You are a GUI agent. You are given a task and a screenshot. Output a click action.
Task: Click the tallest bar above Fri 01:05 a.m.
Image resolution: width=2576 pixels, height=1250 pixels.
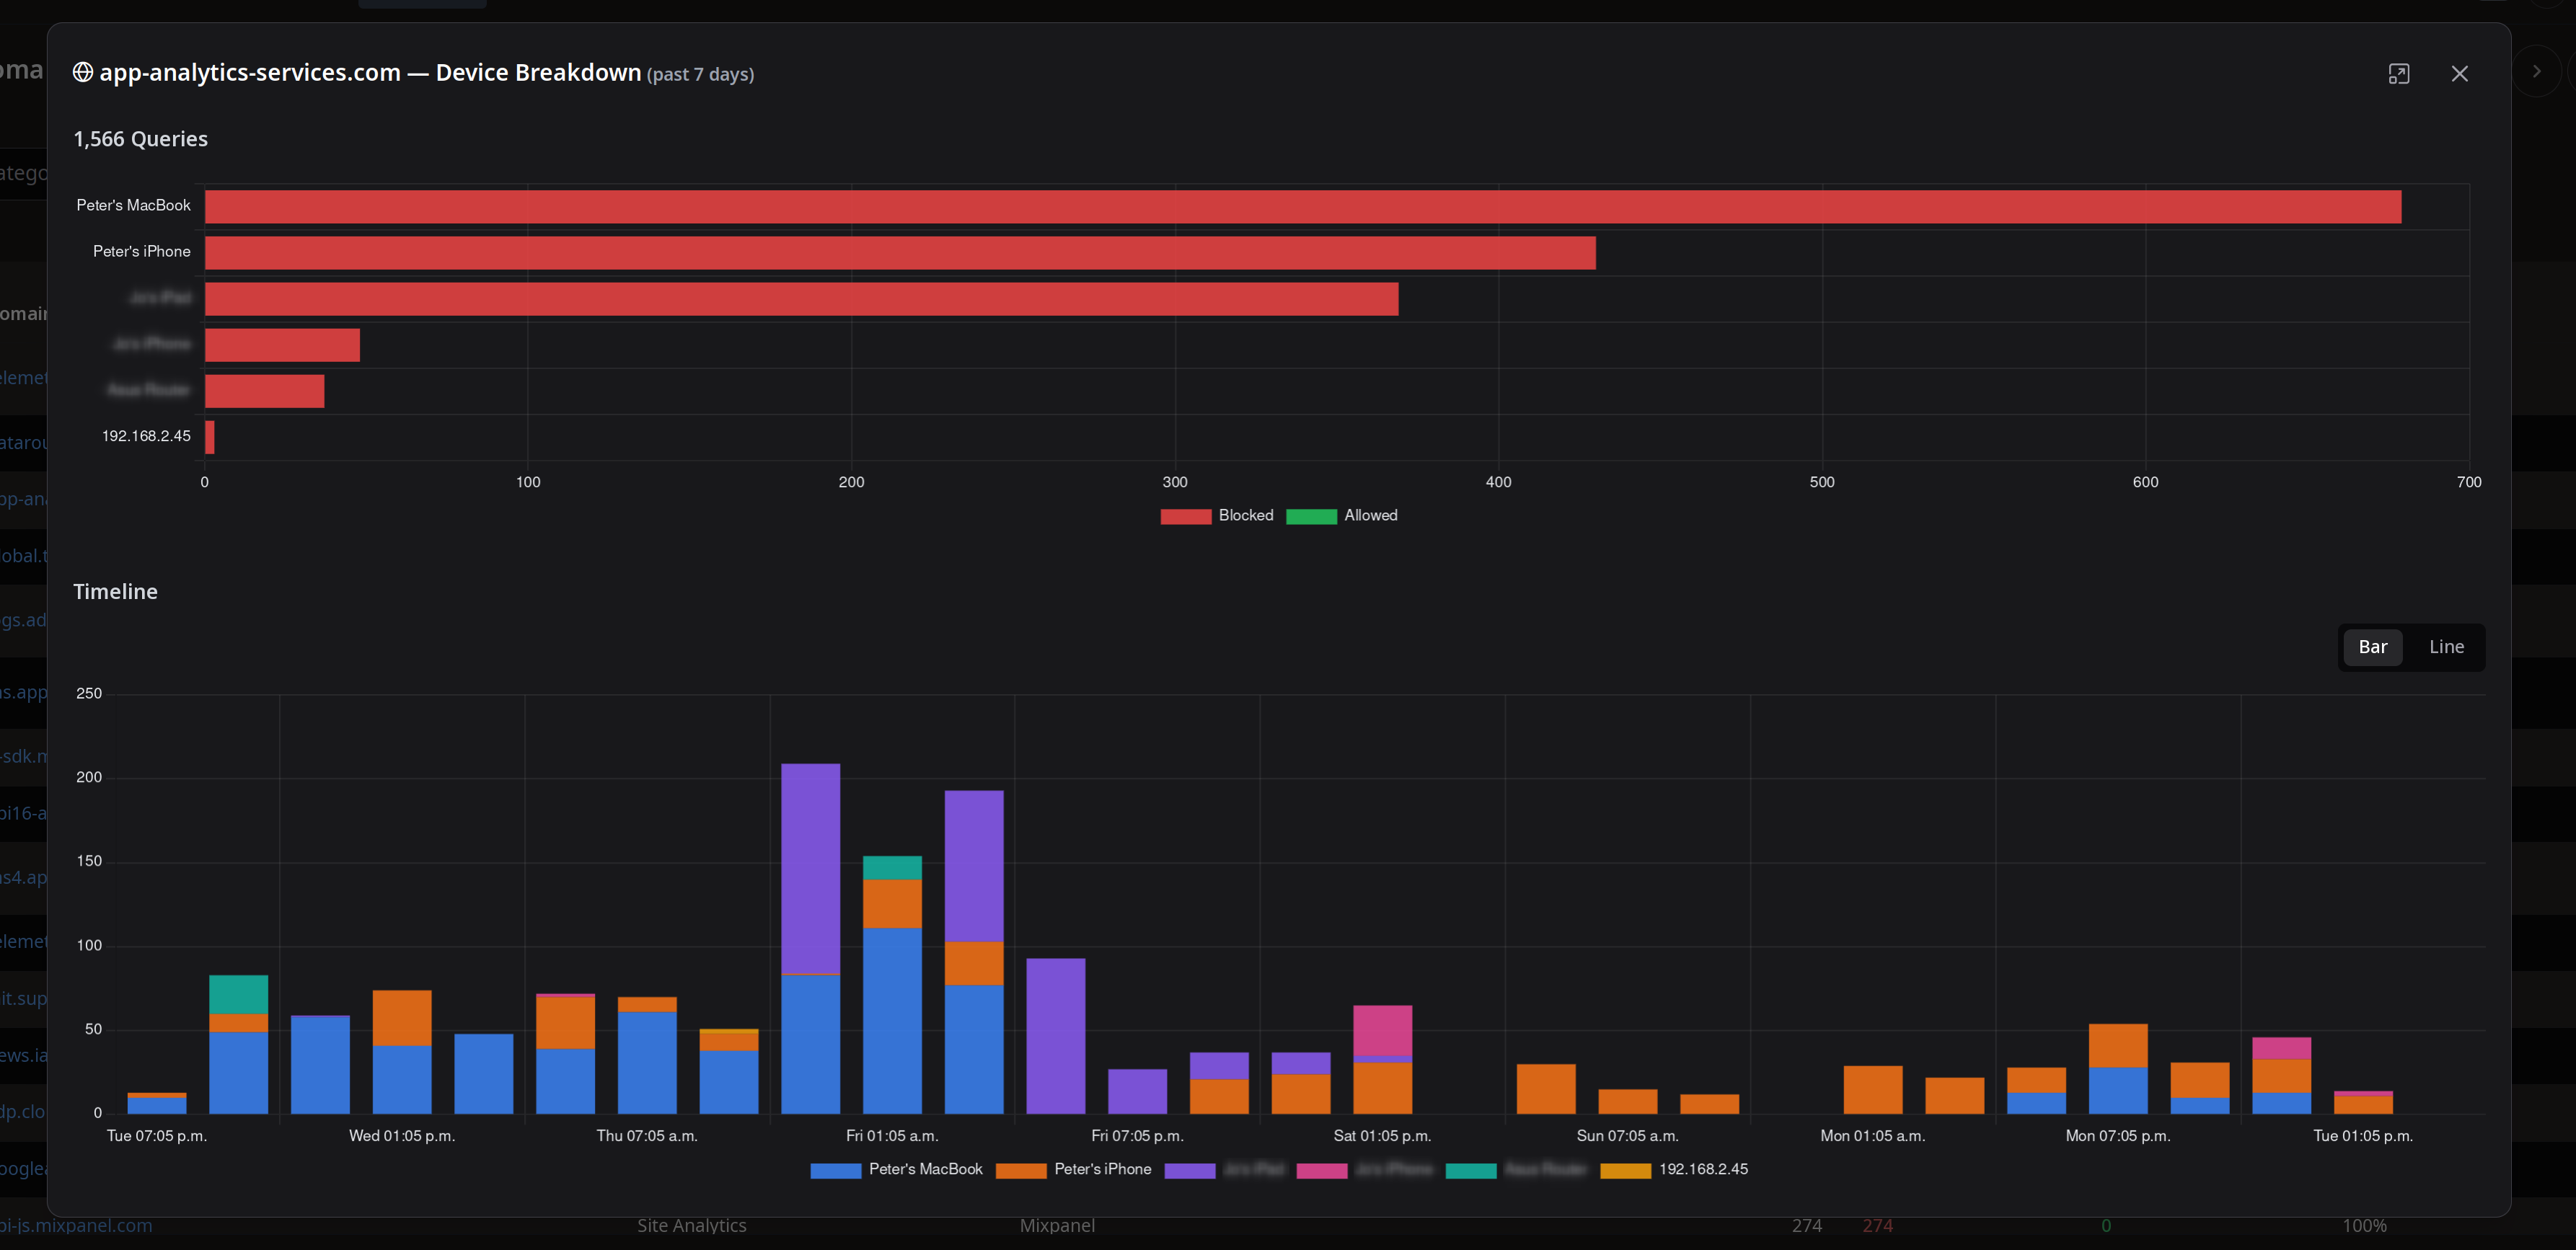tap(810, 938)
